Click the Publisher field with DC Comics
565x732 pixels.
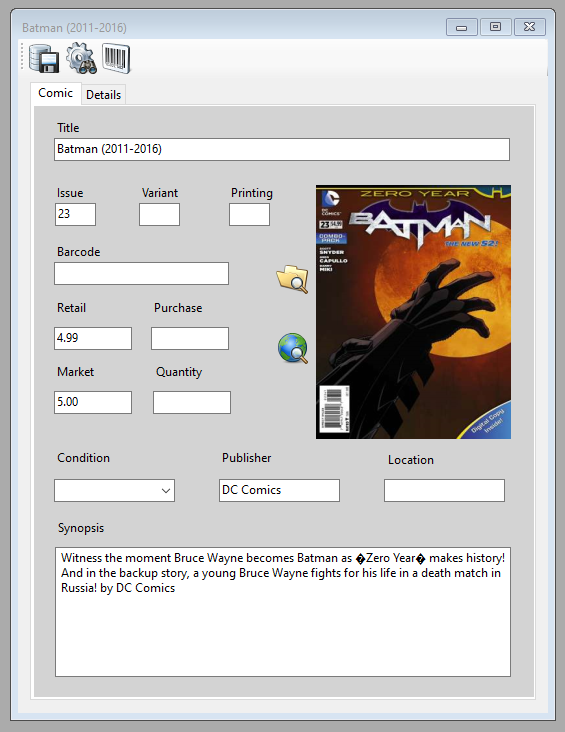click(279, 490)
